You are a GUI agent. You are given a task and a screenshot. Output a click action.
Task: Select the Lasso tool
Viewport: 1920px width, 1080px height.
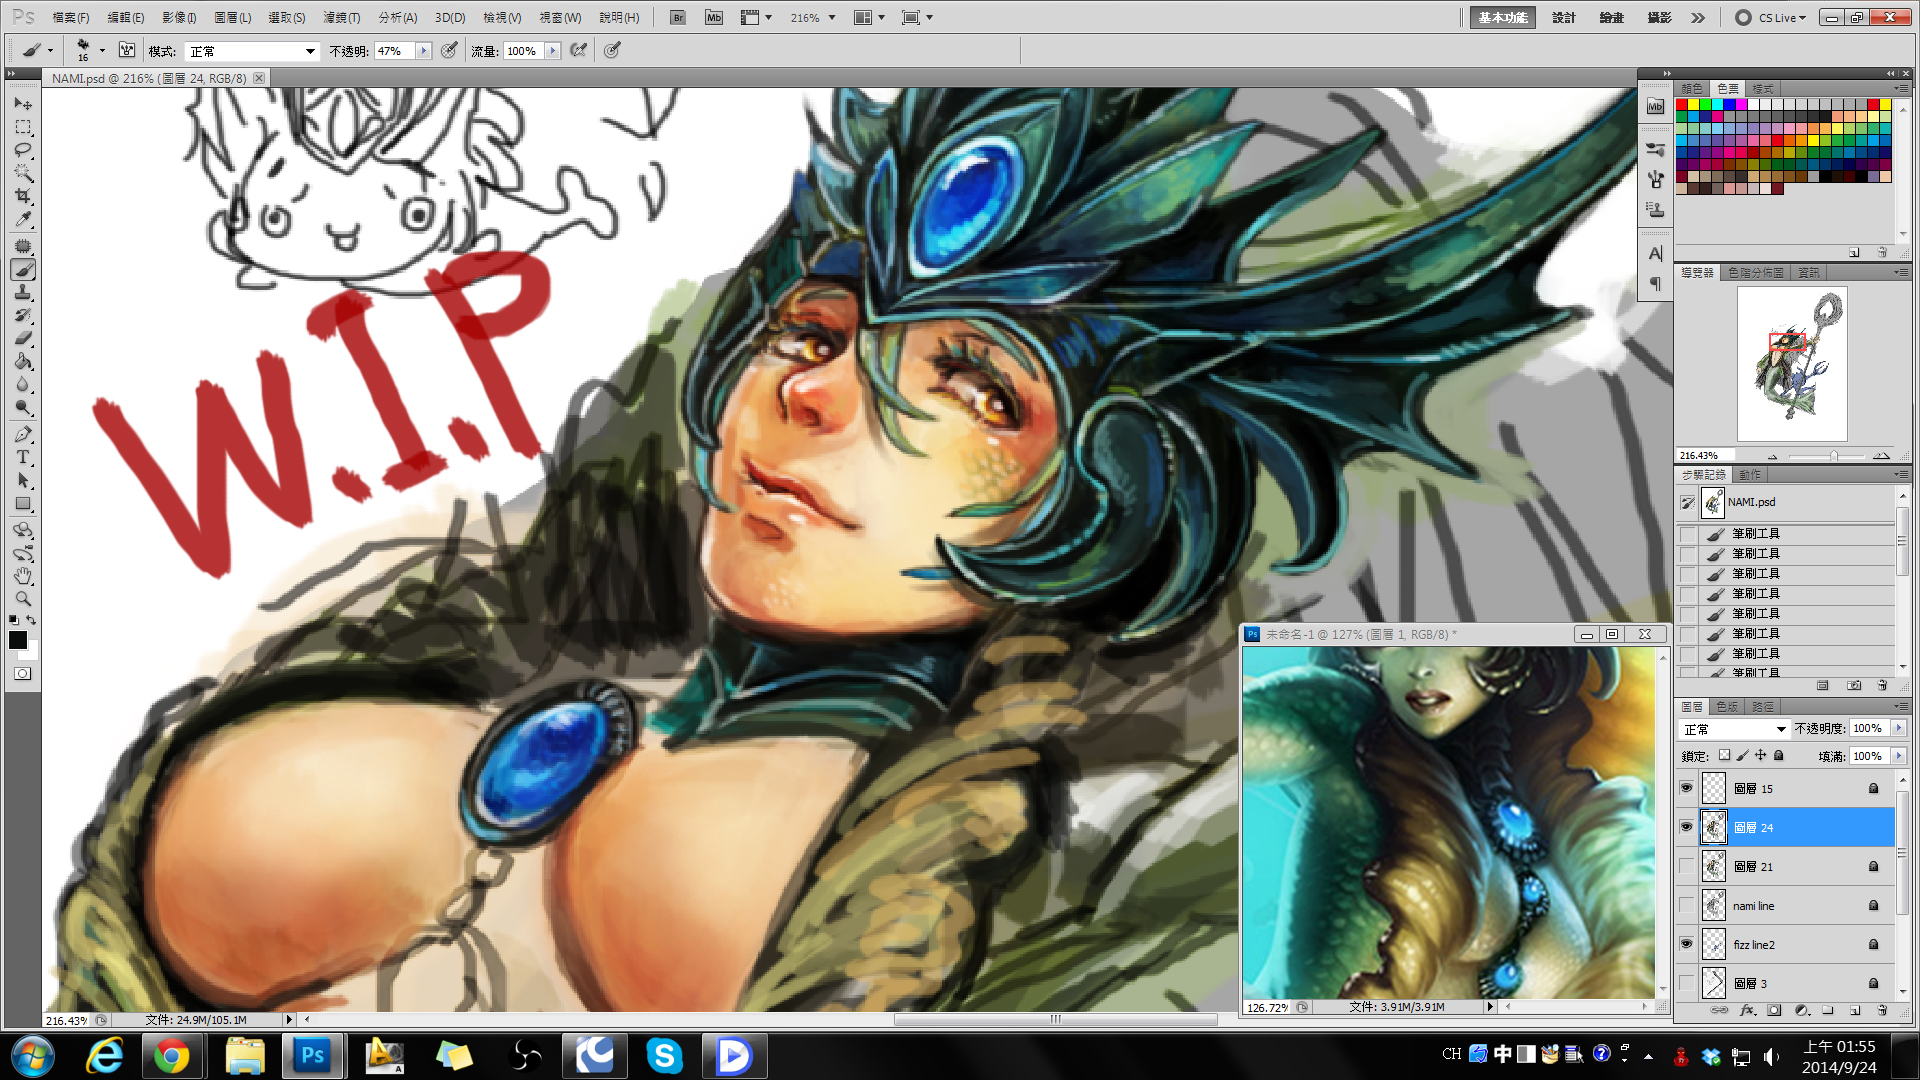click(23, 150)
